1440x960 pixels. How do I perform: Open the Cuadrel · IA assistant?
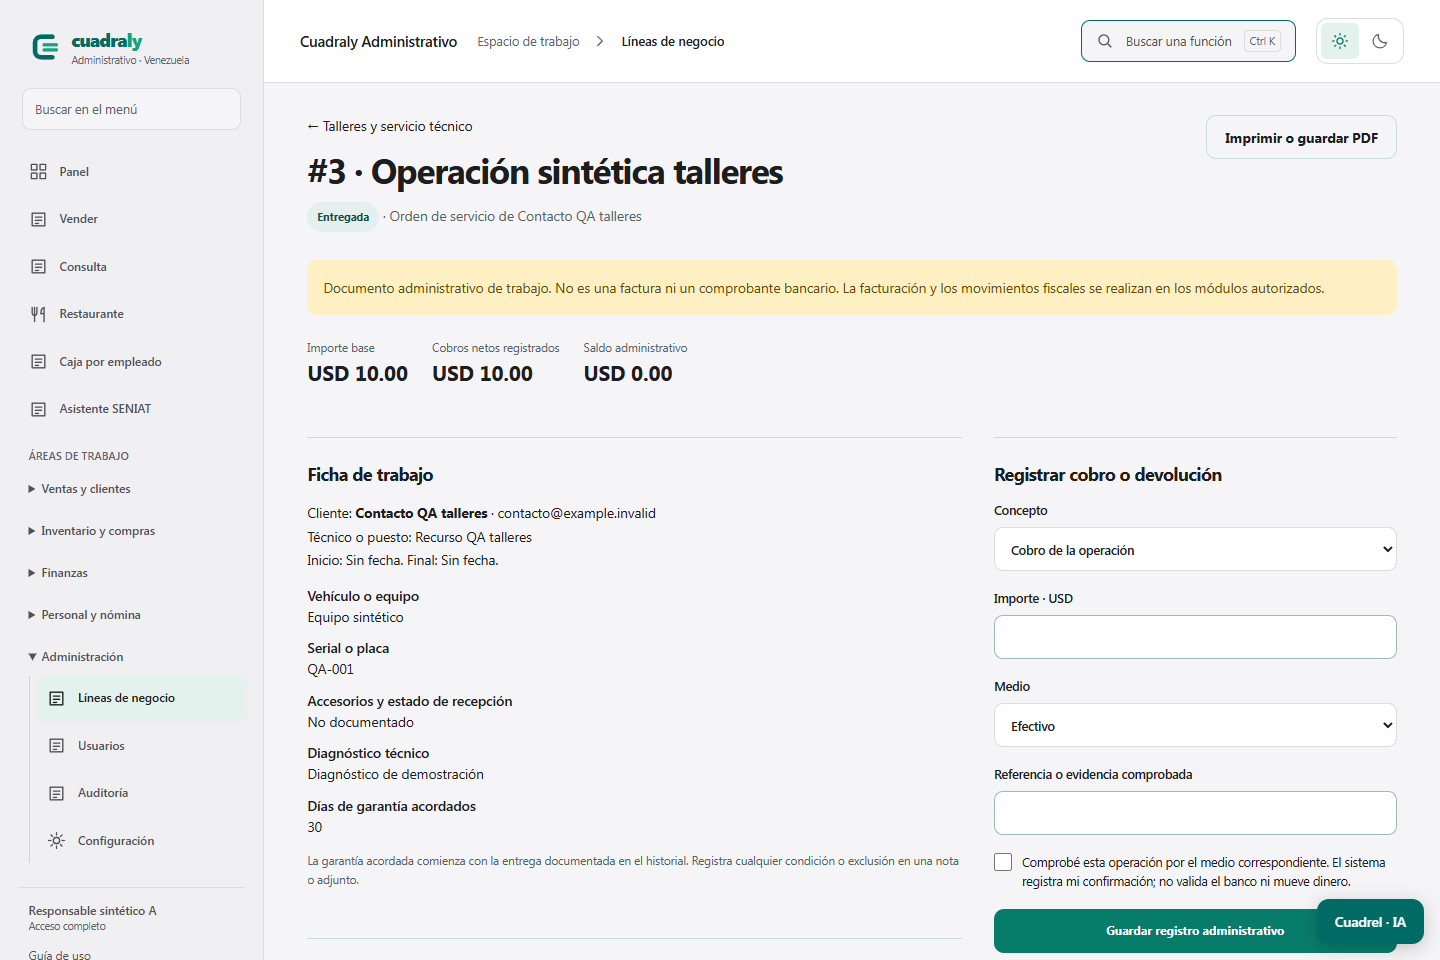(1370, 922)
